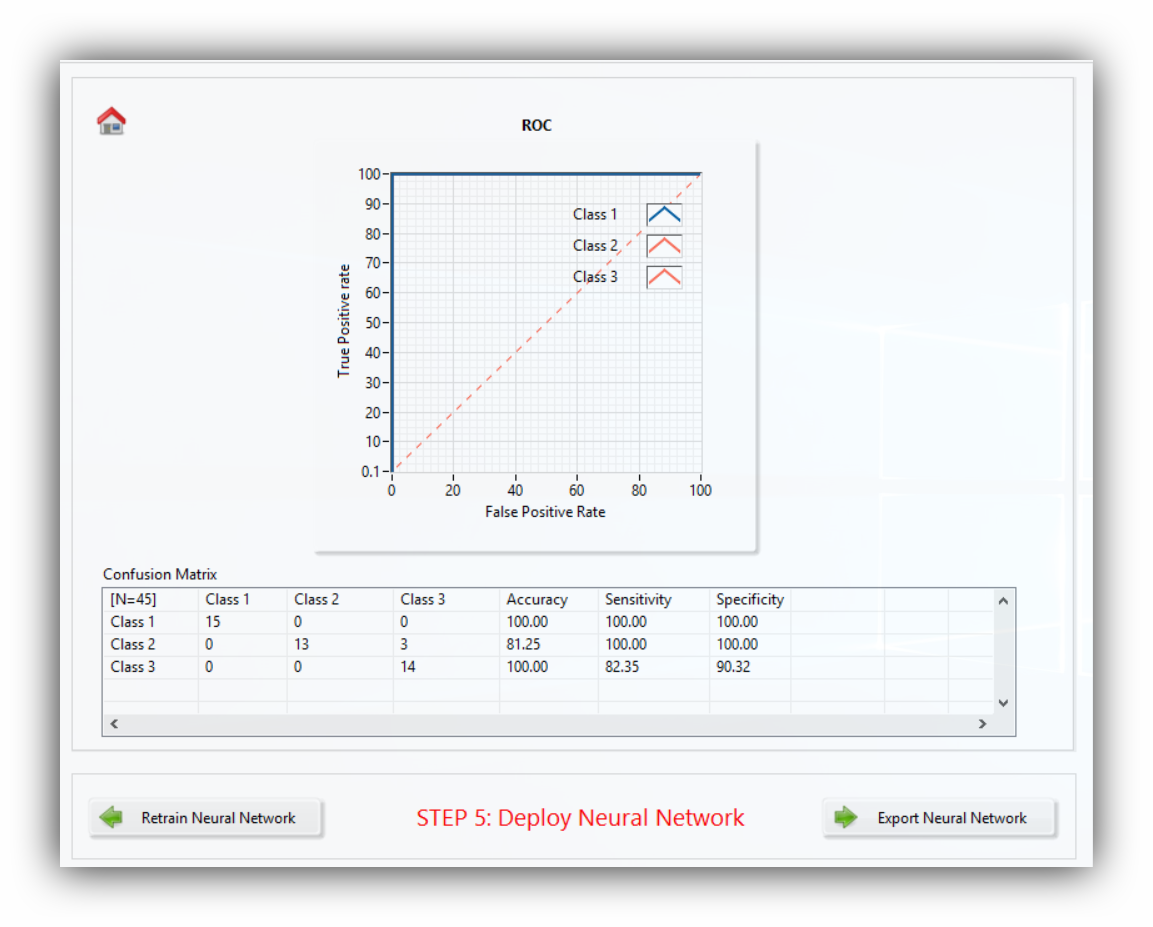Click the Class 3 specificity value 90.32
The height and width of the screenshot is (927, 1153).
pos(733,666)
